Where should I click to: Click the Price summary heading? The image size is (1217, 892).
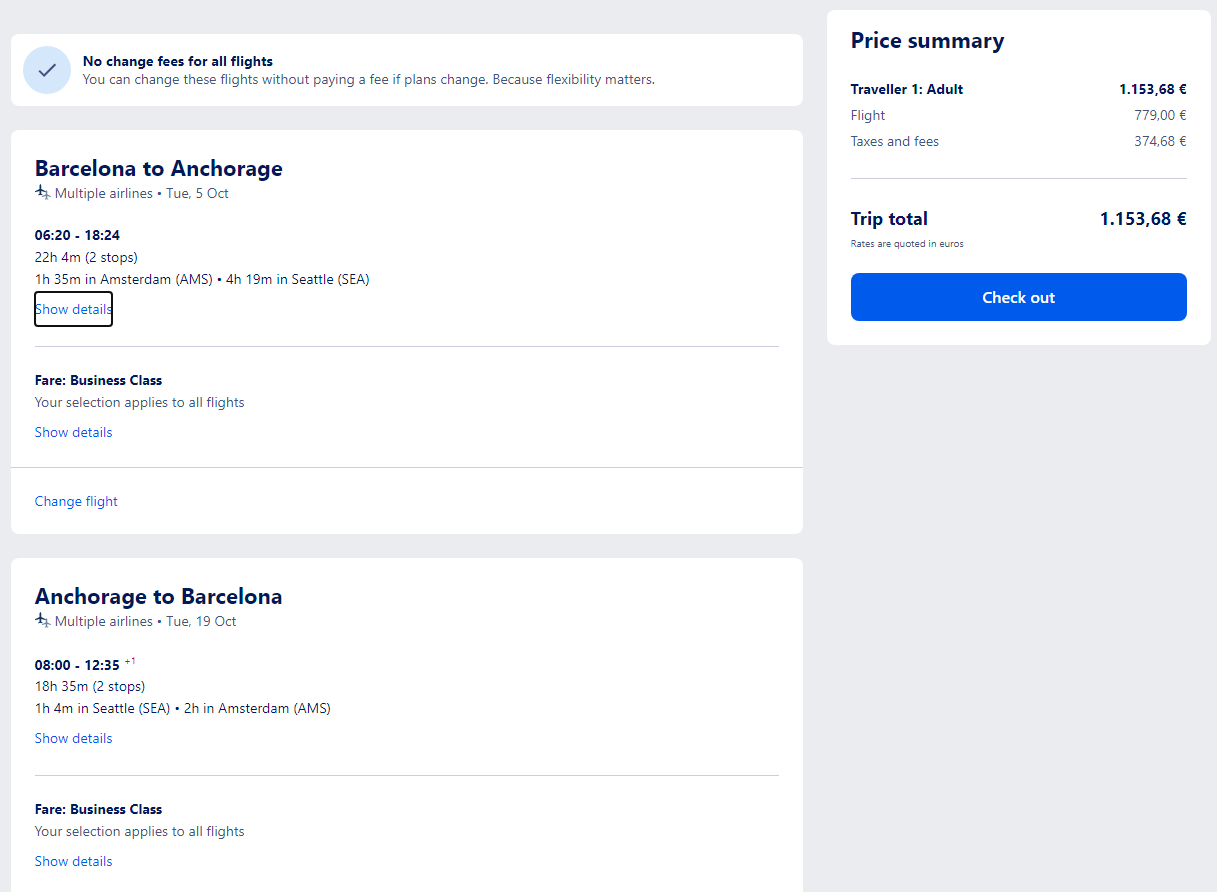927,41
